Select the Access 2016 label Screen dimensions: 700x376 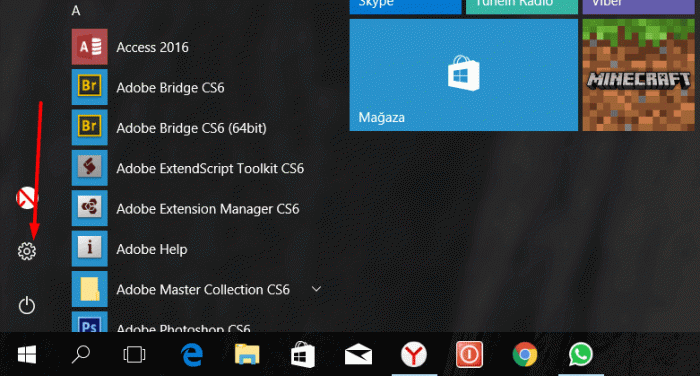click(152, 47)
